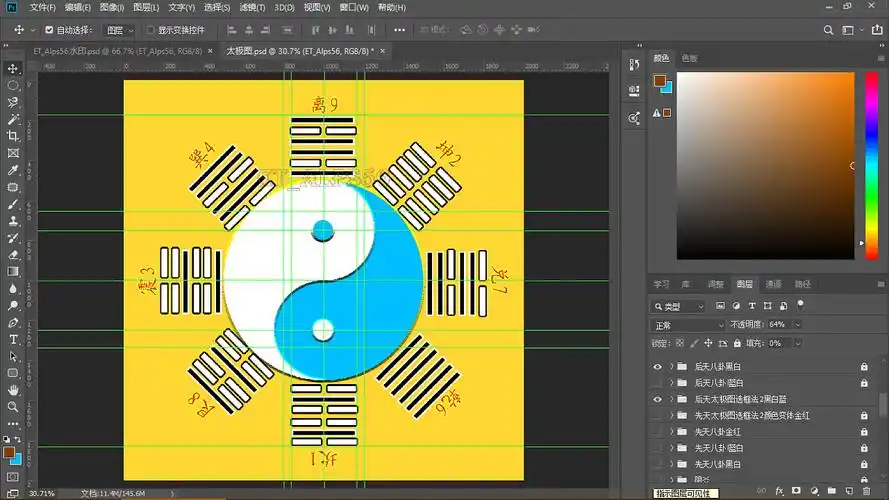The height and width of the screenshot is (500, 889).
Task: Click the foreground brown color swatch
Action: pos(10,452)
